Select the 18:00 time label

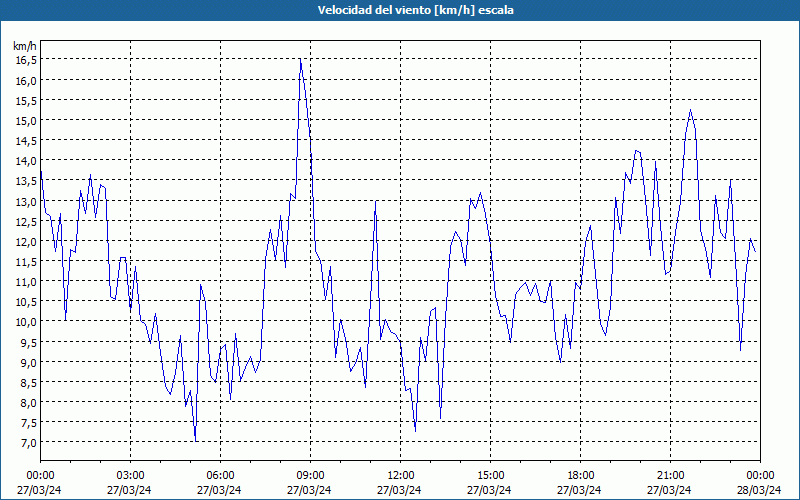click(x=581, y=476)
